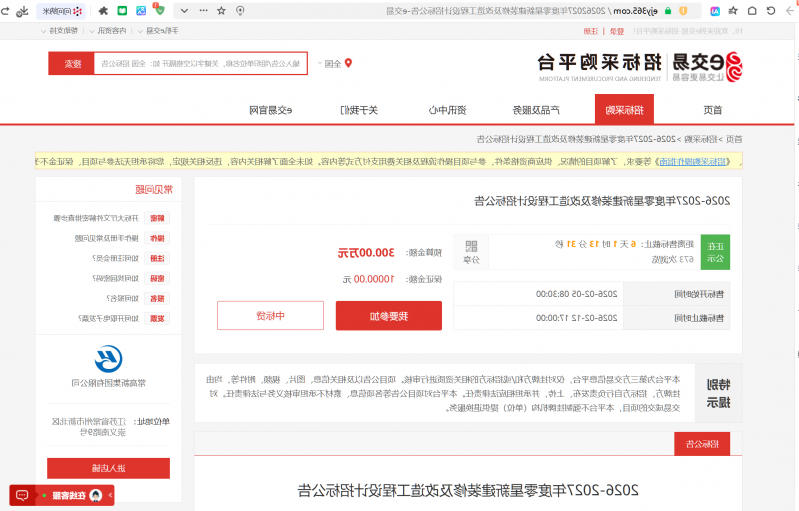Image resolution: width=799 pixels, height=511 pixels.
Task: Click the red 搜索 search button
Action: point(71,64)
